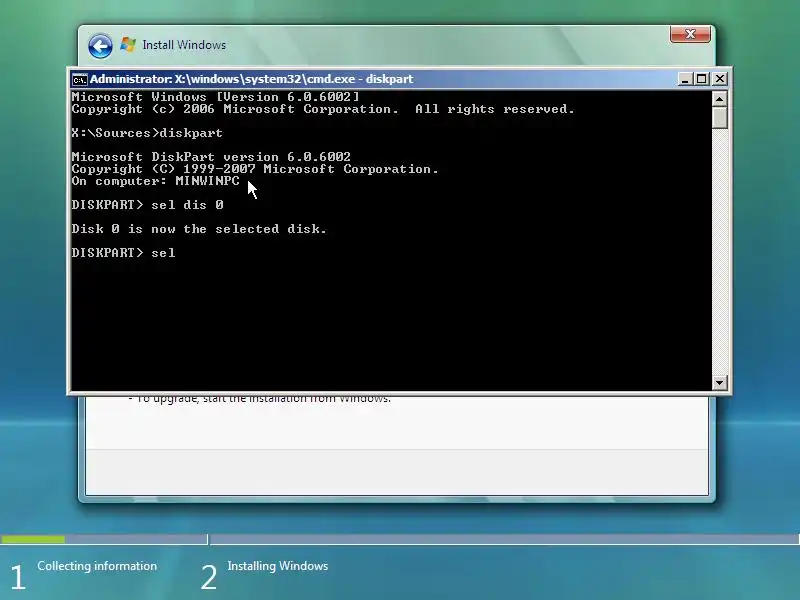The width and height of the screenshot is (800, 600).
Task: Maximize the diskpart command prompt window
Action: coord(702,79)
